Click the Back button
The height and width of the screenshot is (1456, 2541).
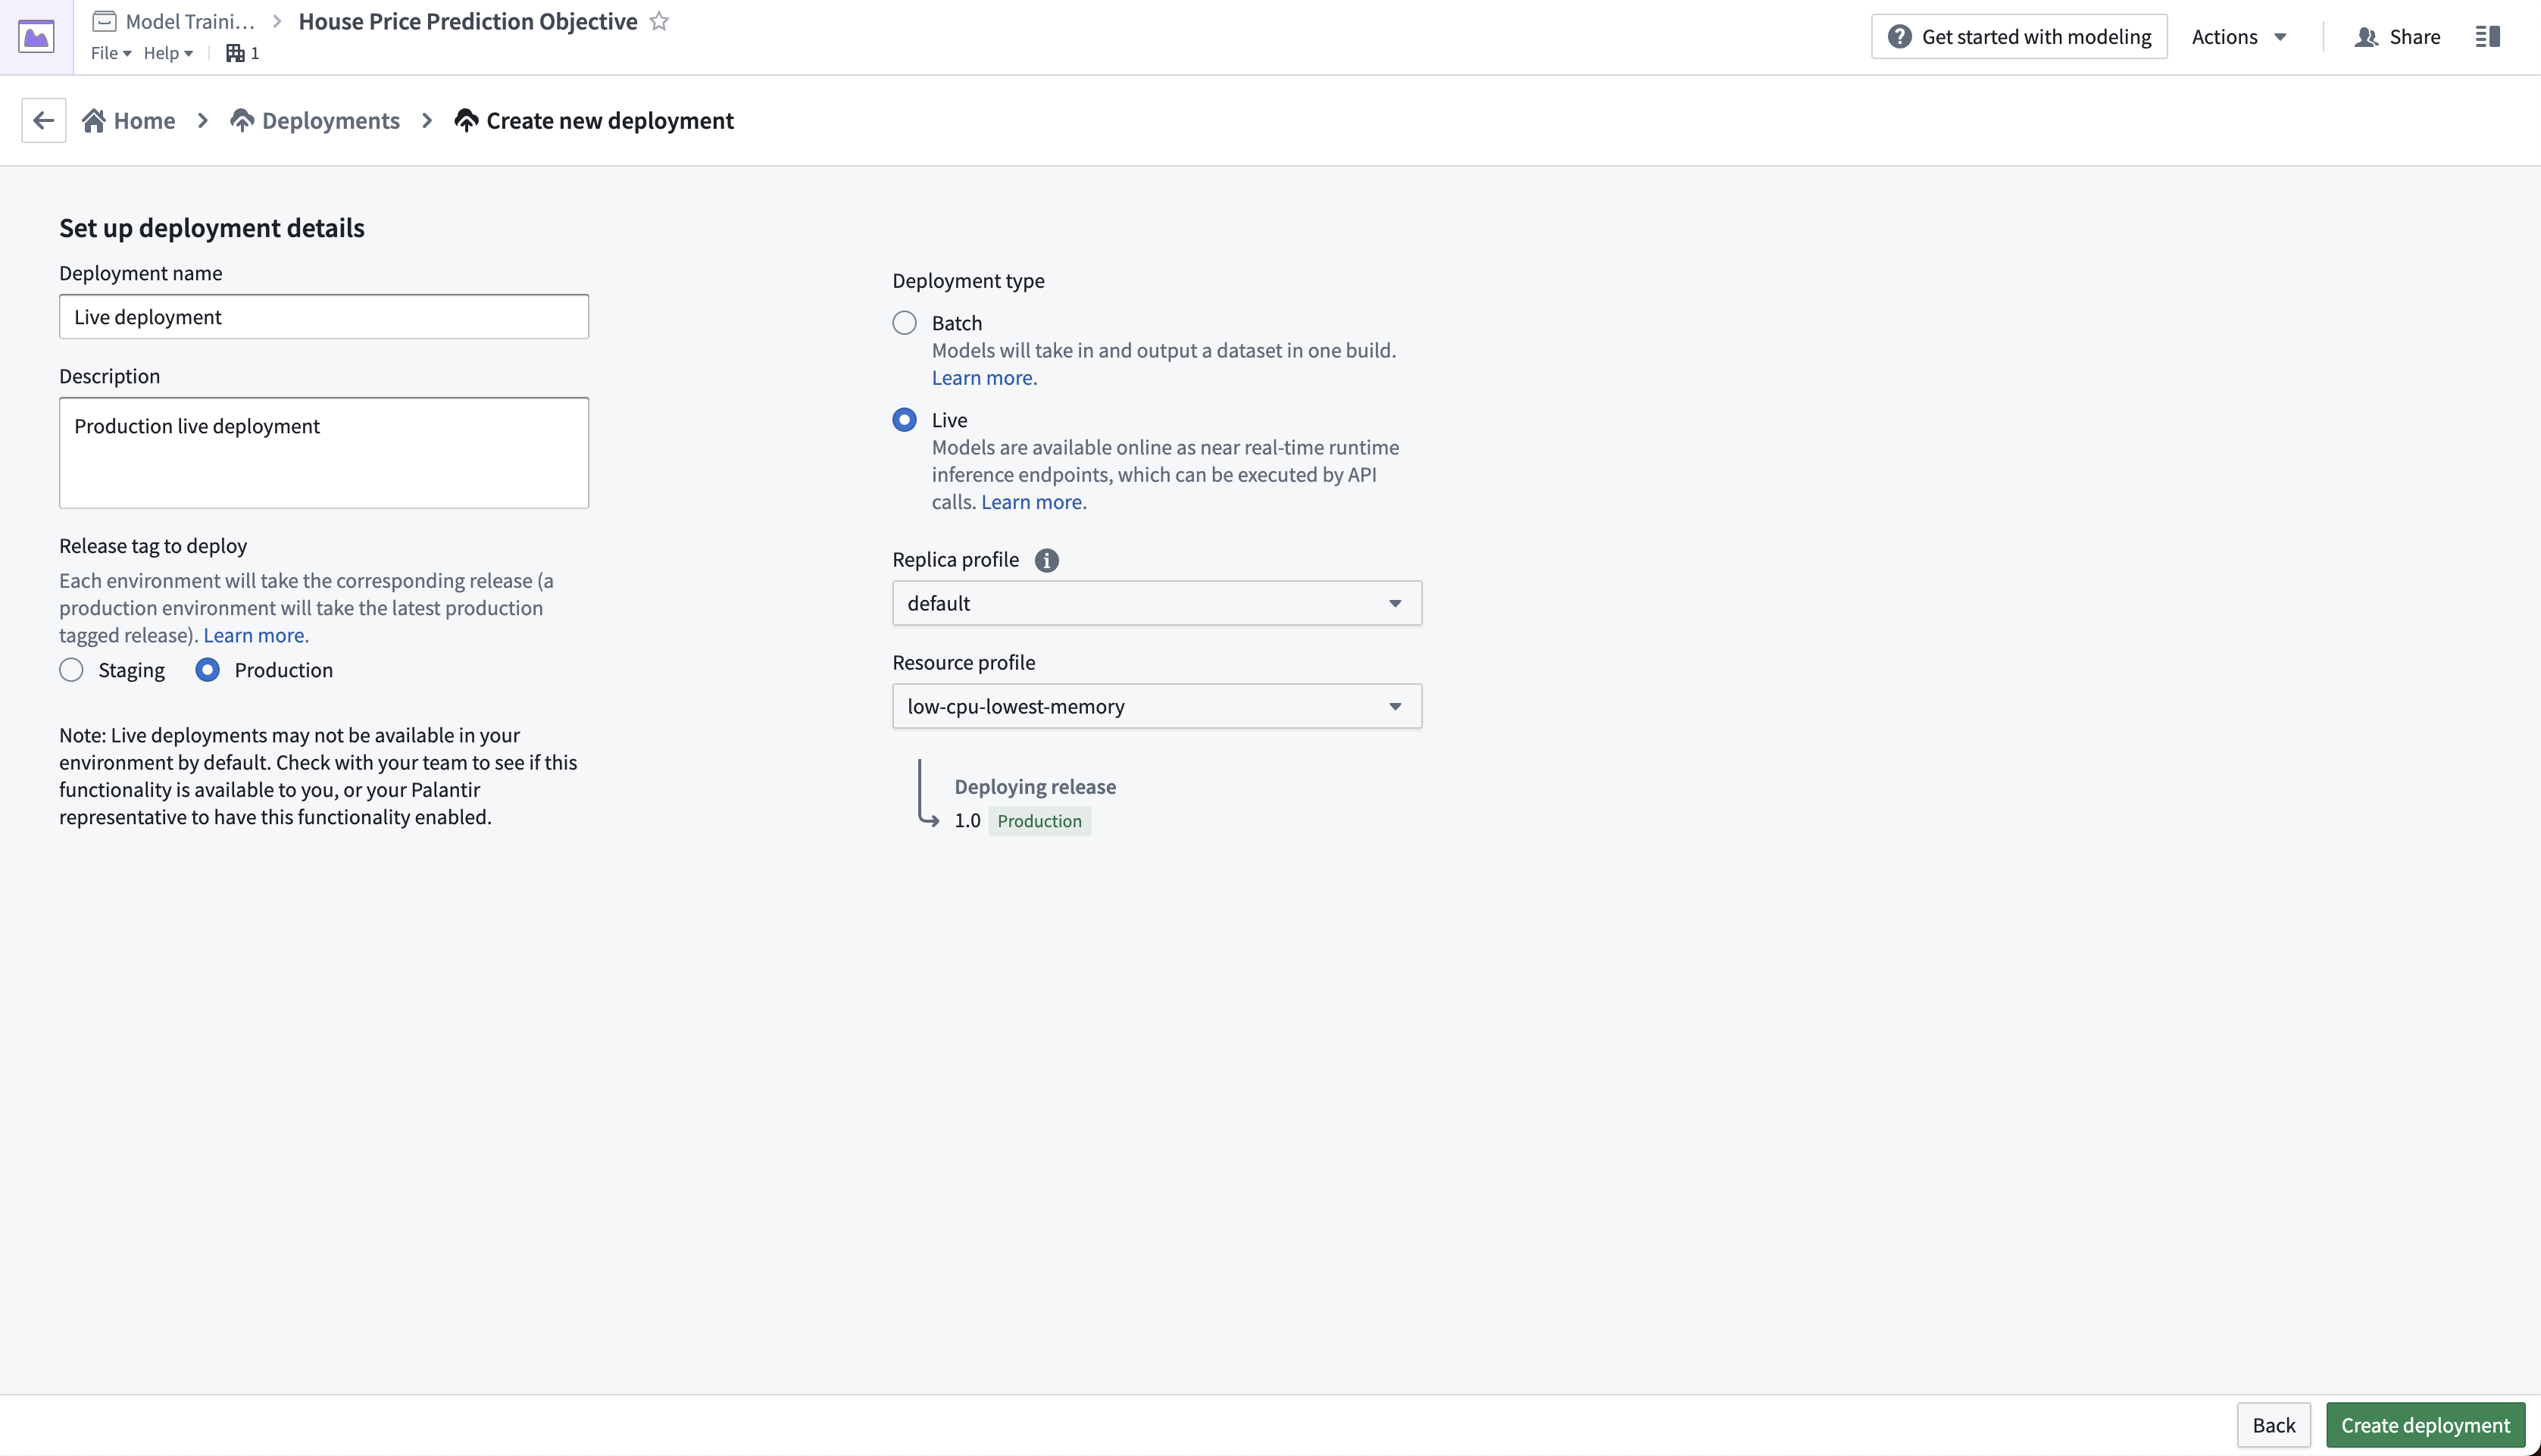[x=2273, y=1425]
